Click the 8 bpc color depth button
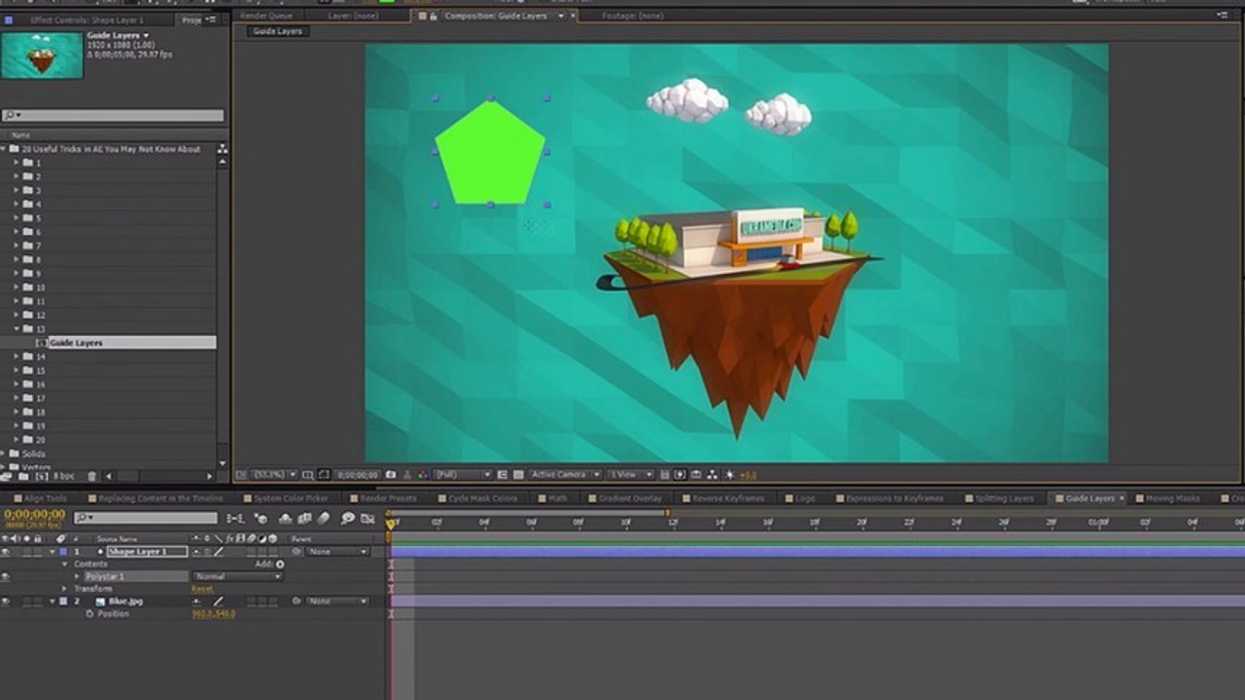Viewport: 1245px width, 700px height. pos(63,476)
